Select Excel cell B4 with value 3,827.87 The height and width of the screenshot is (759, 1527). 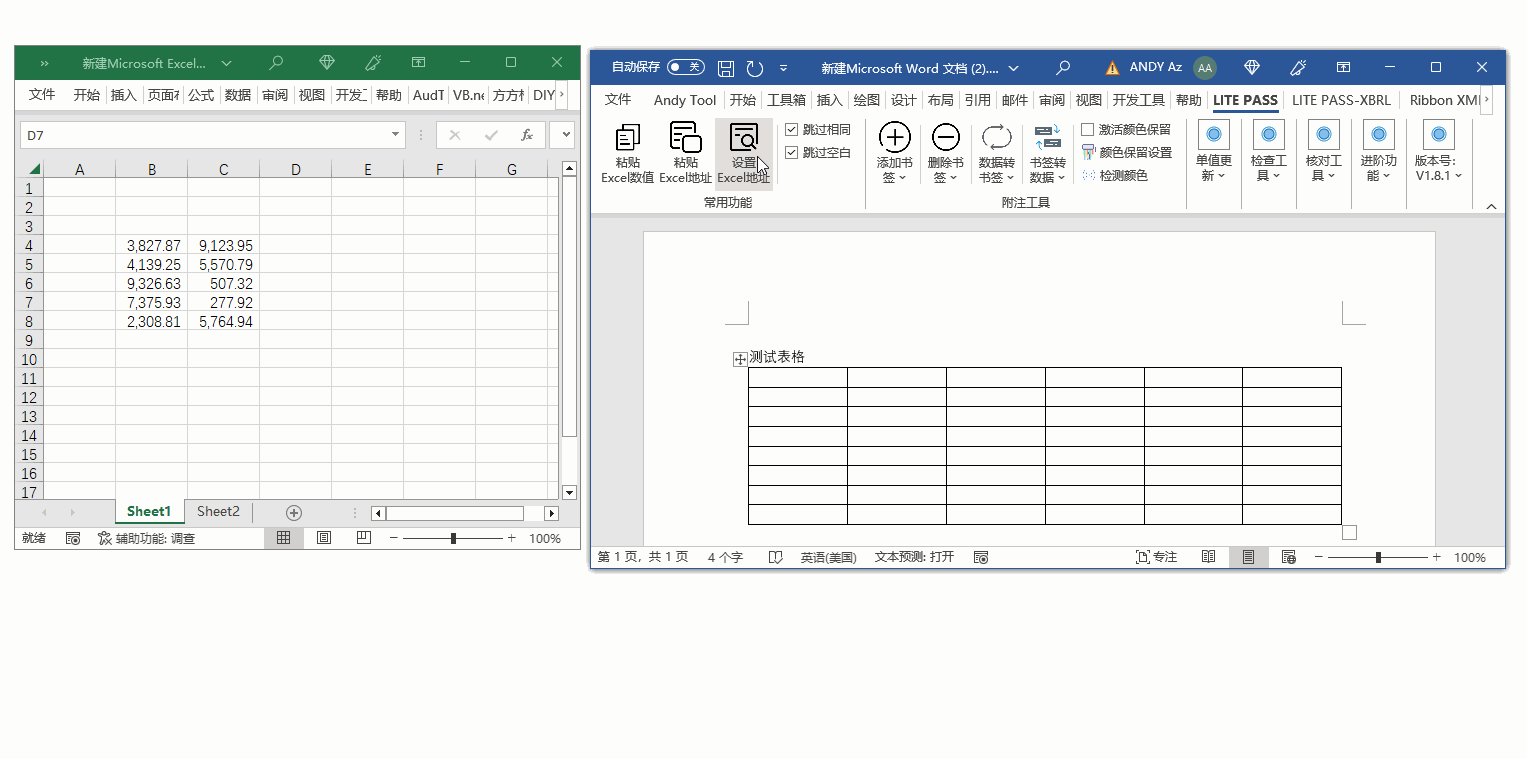[152, 245]
